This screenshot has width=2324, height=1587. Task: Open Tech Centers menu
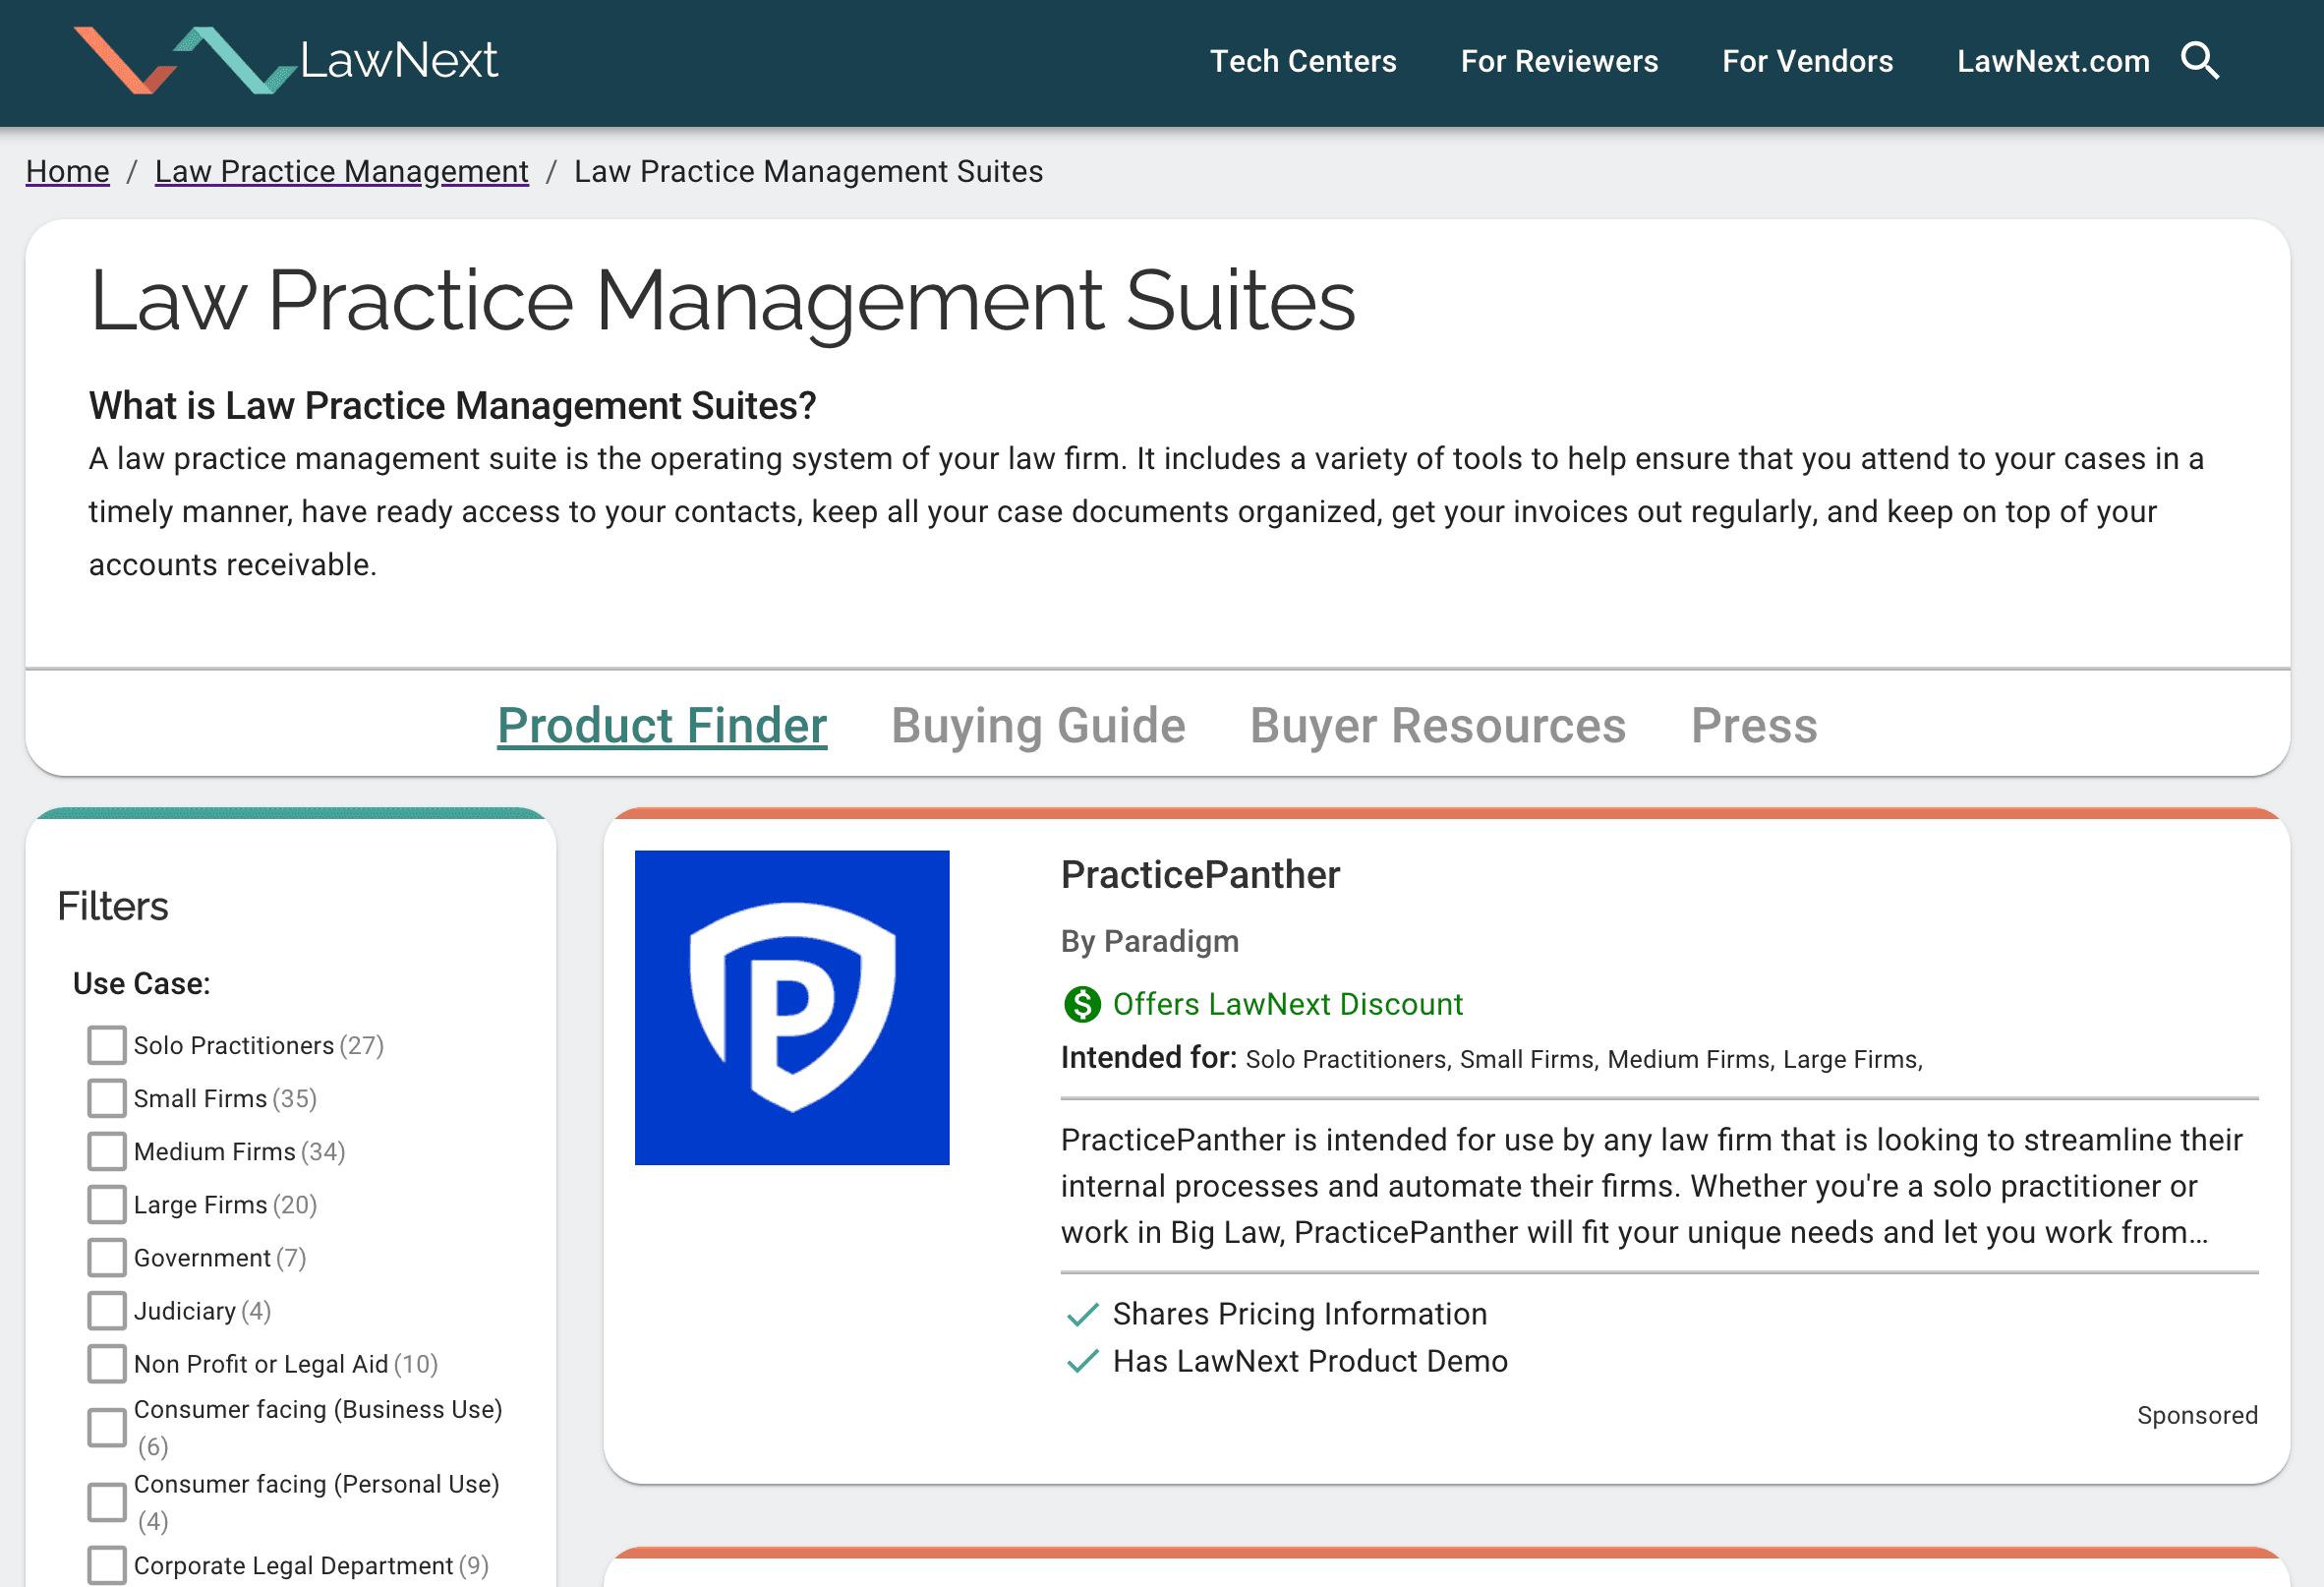(x=1303, y=61)
